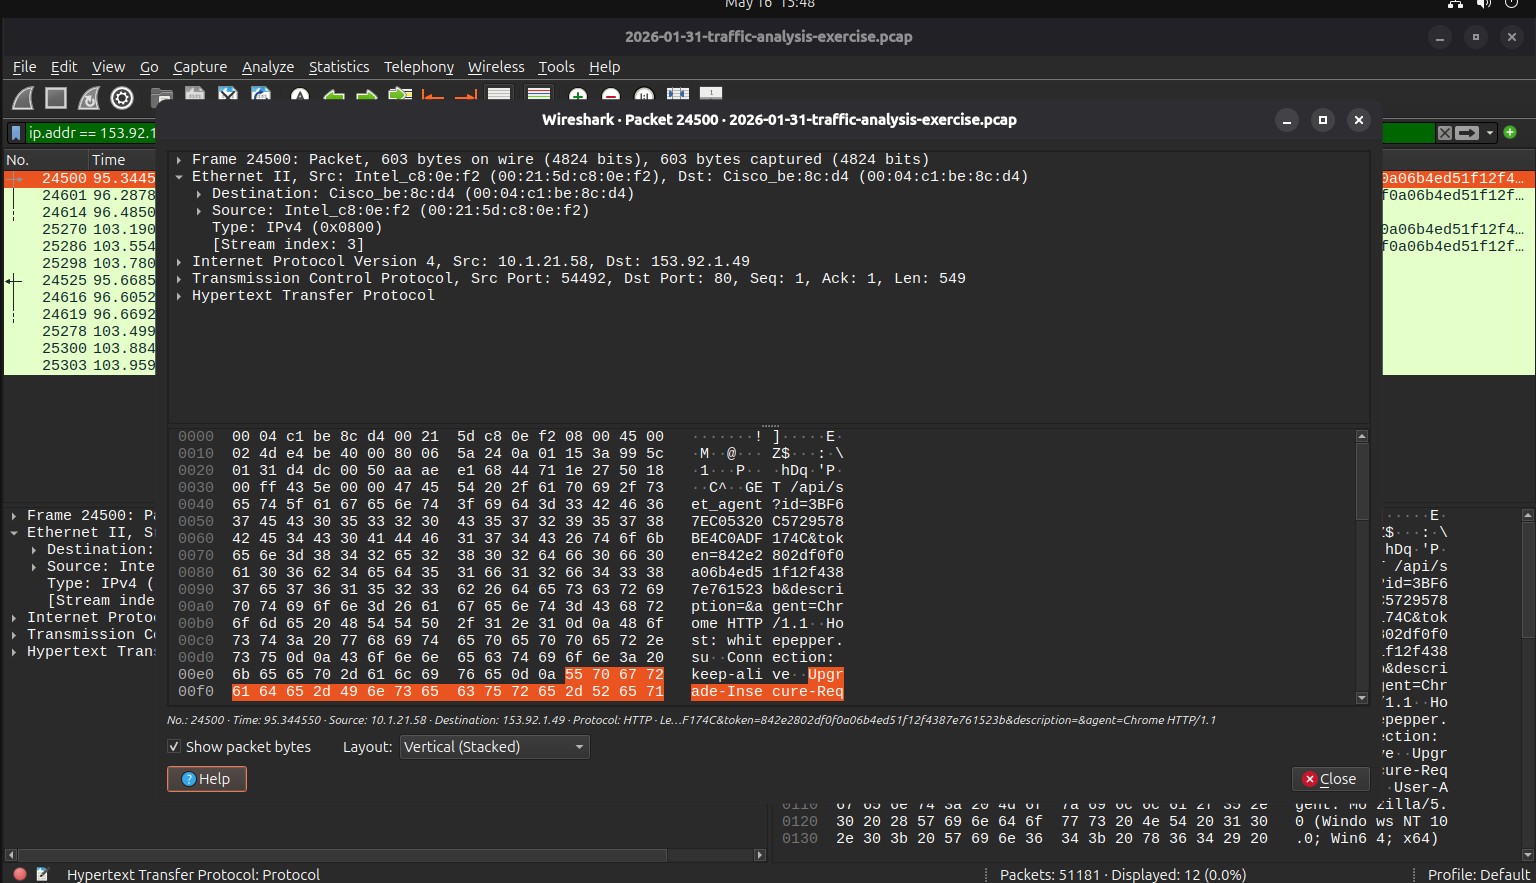Expand Frame 24500 row in dialog
Image resolution: width=1536 pixels, height=883 pixels.
coord(178,160)
